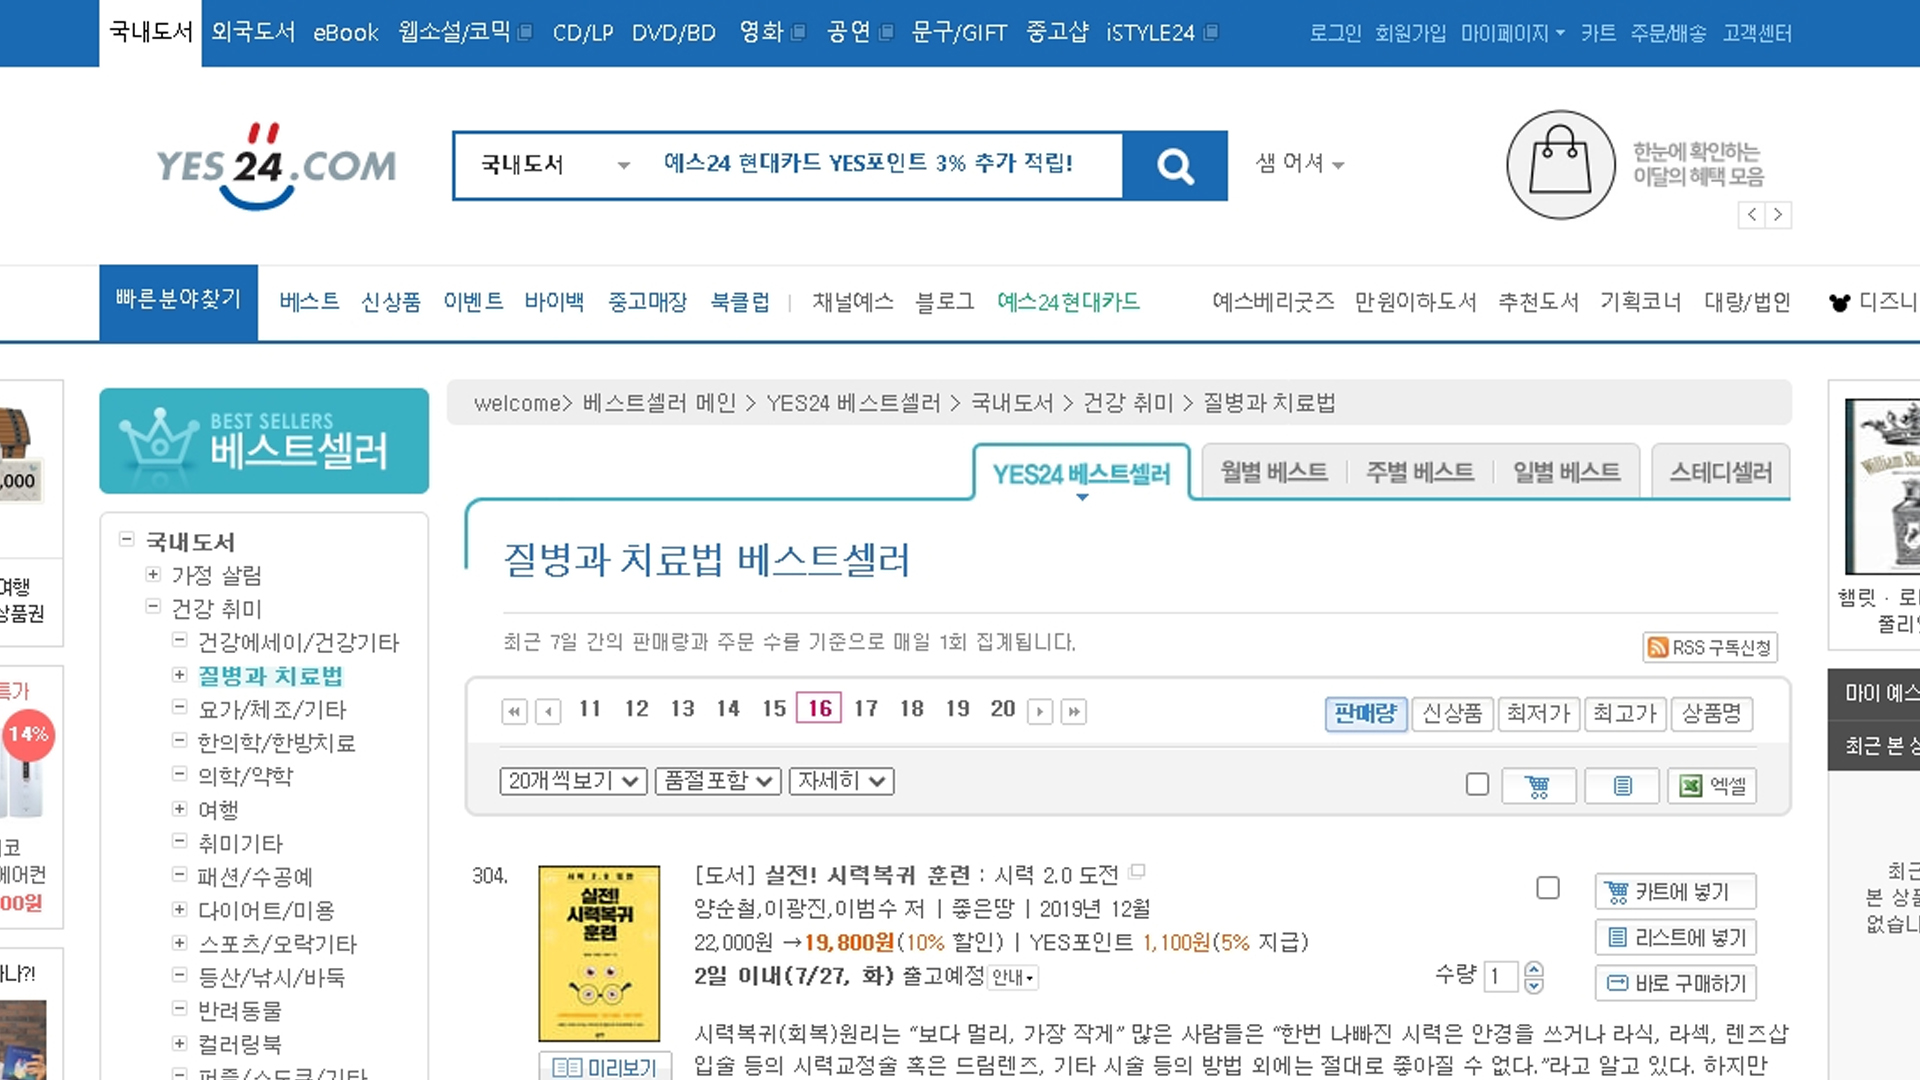
Task: Select the 외국도서 top menu
Action: click(x=253, y=32)
